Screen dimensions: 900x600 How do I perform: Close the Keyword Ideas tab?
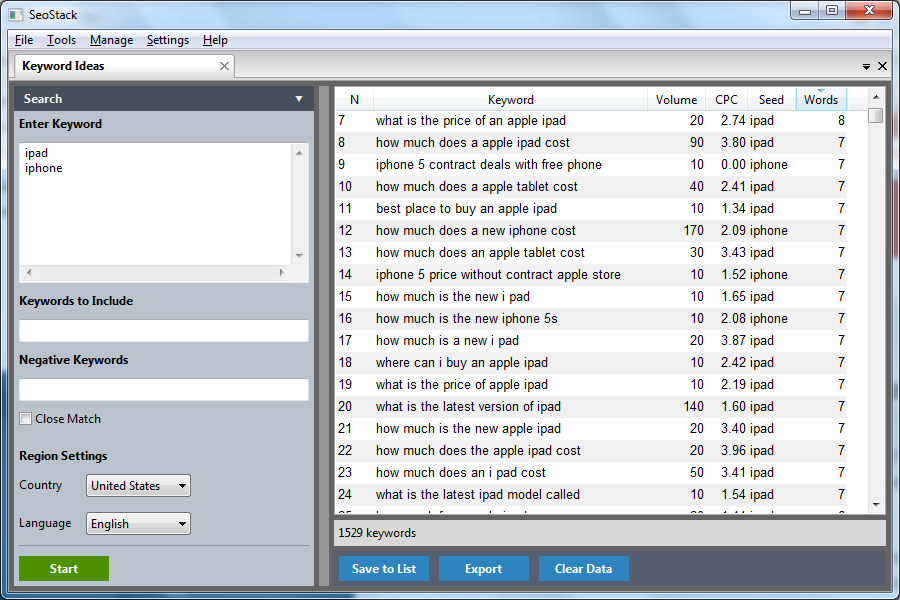point(224,66)
